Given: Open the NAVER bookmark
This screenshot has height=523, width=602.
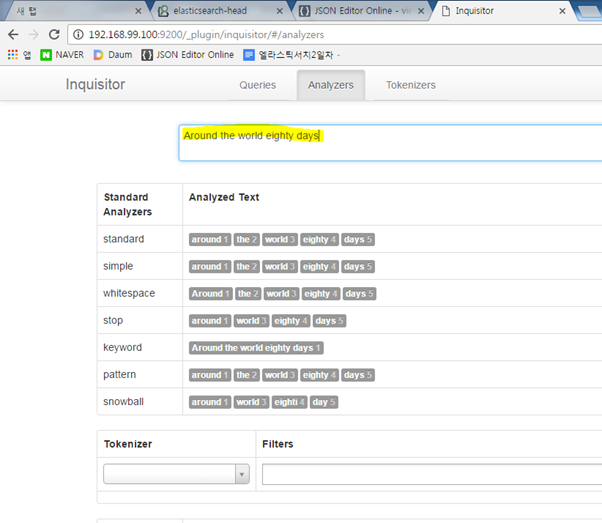Looking at the screenshot, I should (62, 55).
